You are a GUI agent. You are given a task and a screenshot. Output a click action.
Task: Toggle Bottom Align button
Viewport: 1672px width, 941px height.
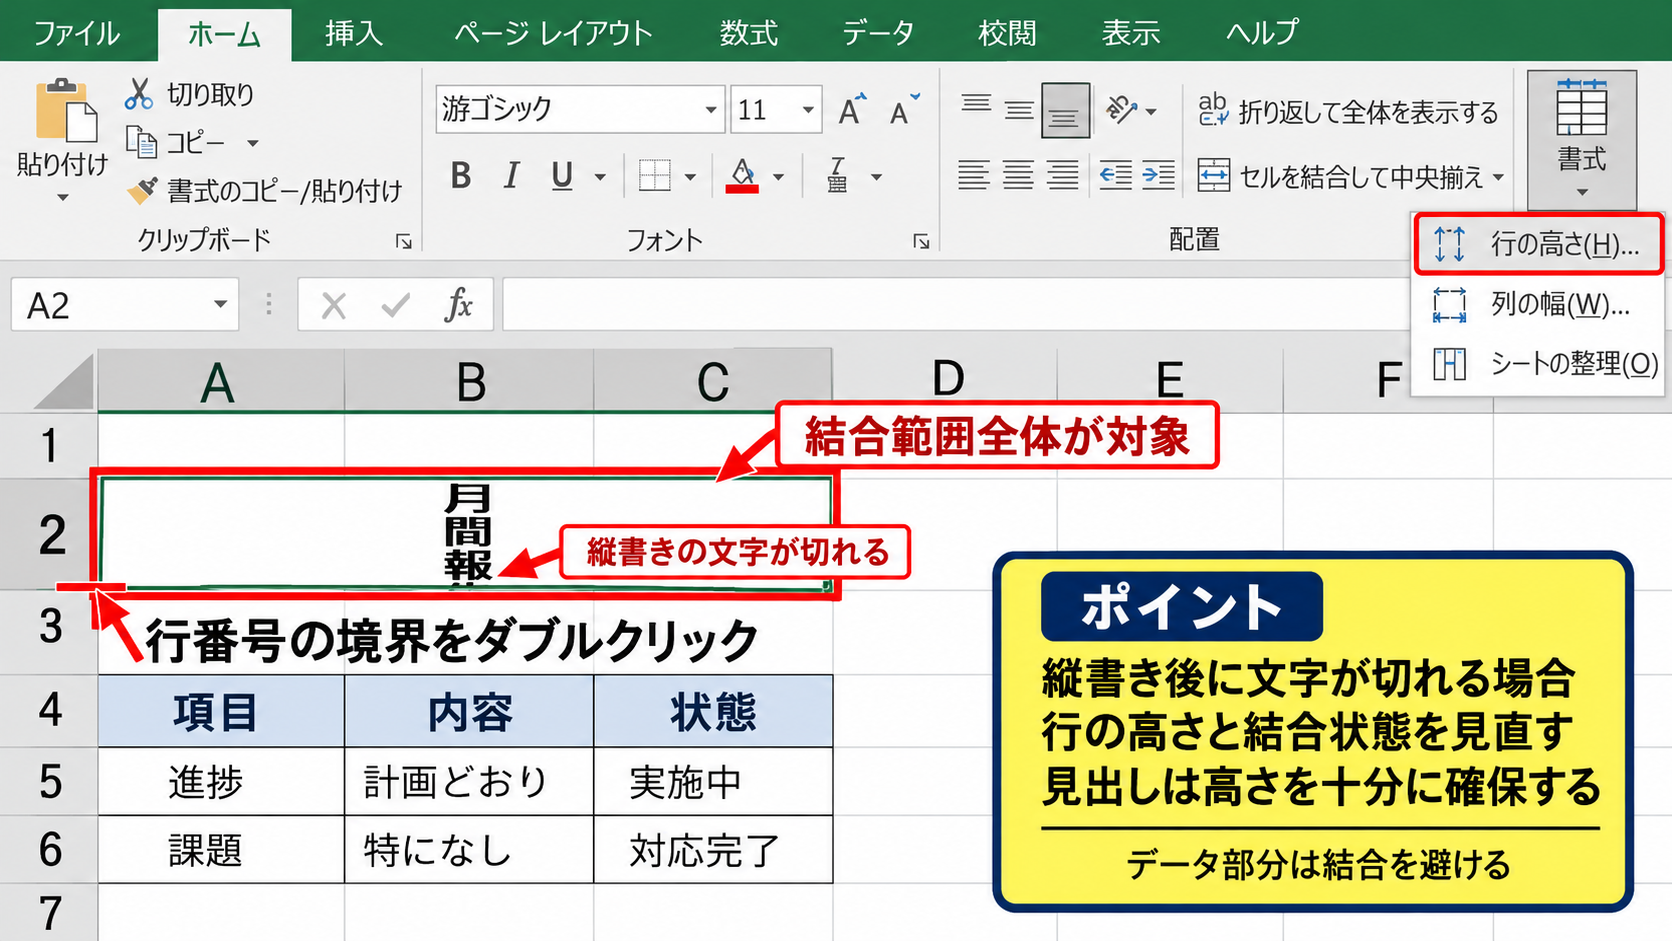click(1065, 110)
